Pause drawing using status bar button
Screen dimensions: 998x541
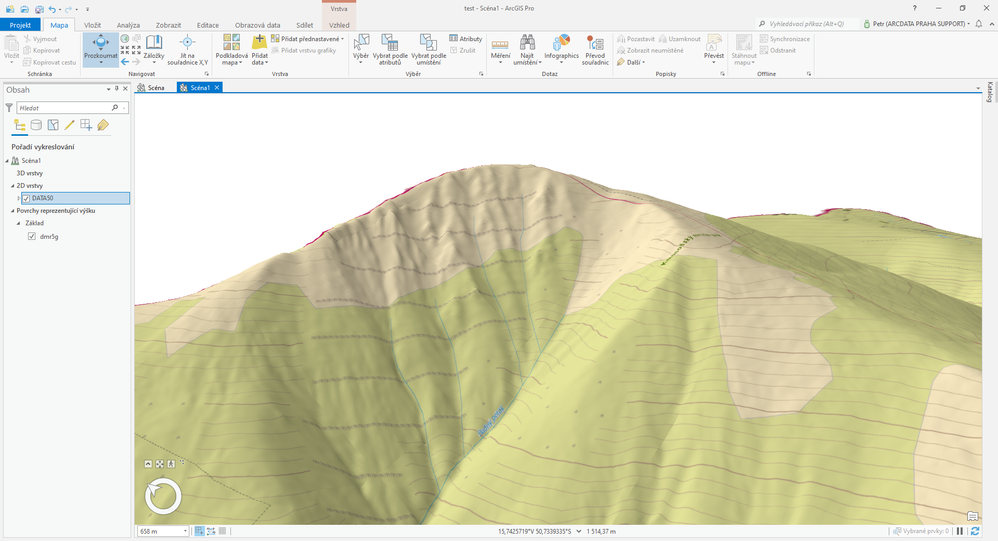(960, 531)
